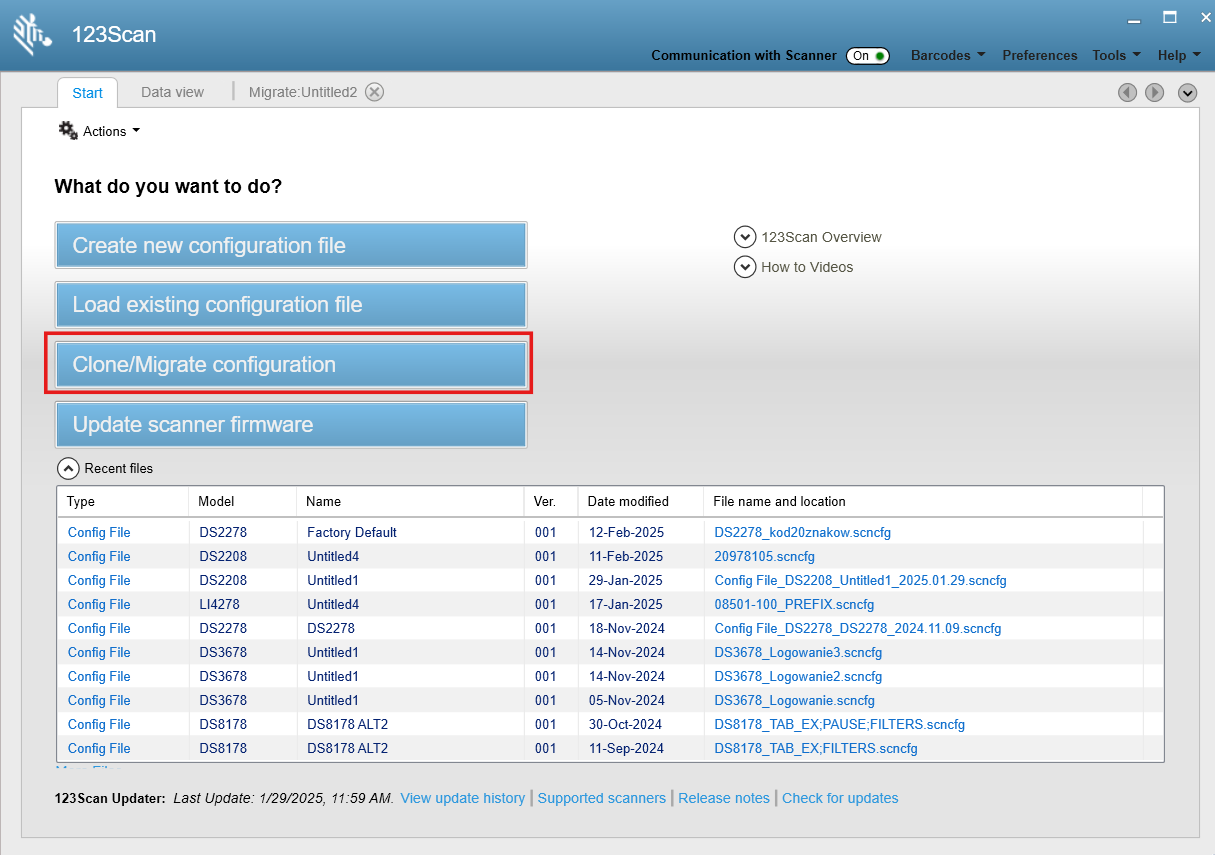Expand the How to Videos section
Screen dimensions: 1215x855
[x=745, y=267]
